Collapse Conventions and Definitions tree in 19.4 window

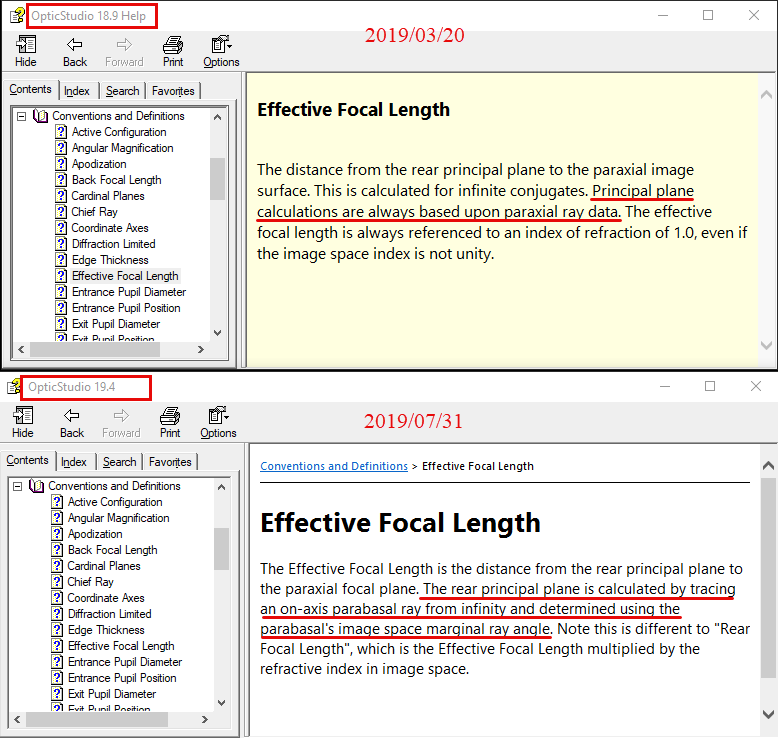(x=17, y=486)
